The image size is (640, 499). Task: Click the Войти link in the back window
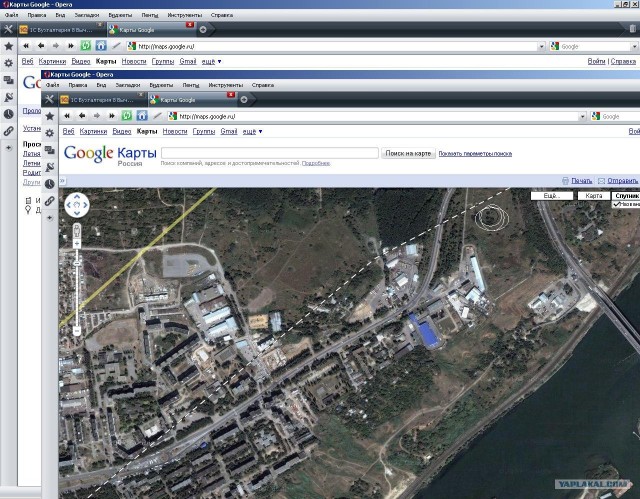click(x=596, y=61)
